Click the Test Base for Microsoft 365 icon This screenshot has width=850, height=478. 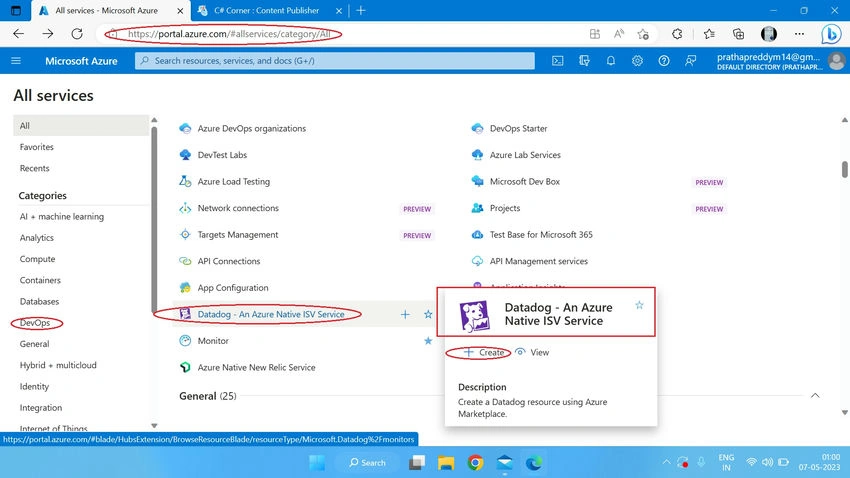[x=478, y=235]
